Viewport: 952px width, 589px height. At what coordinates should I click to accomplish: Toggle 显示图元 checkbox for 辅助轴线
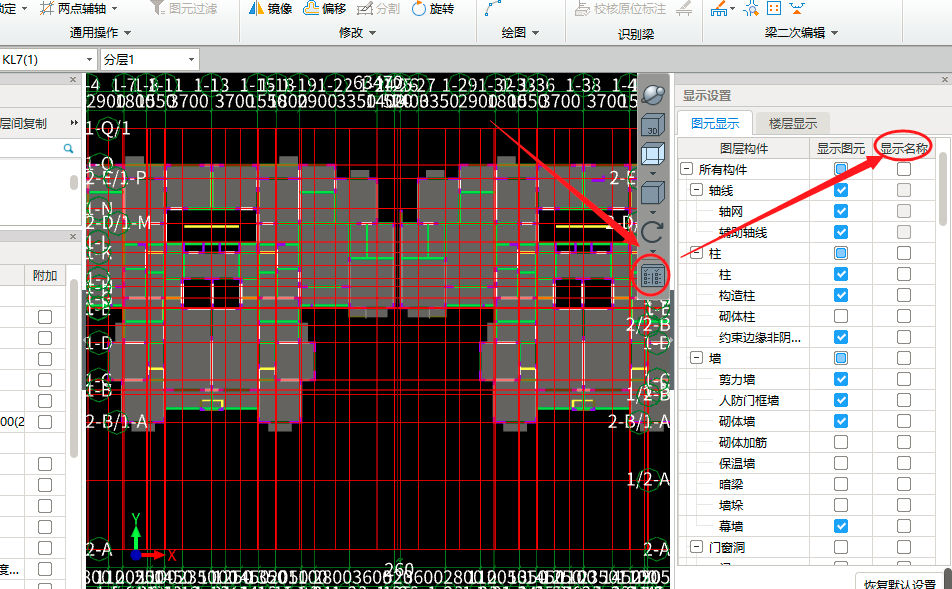point(841,232)
